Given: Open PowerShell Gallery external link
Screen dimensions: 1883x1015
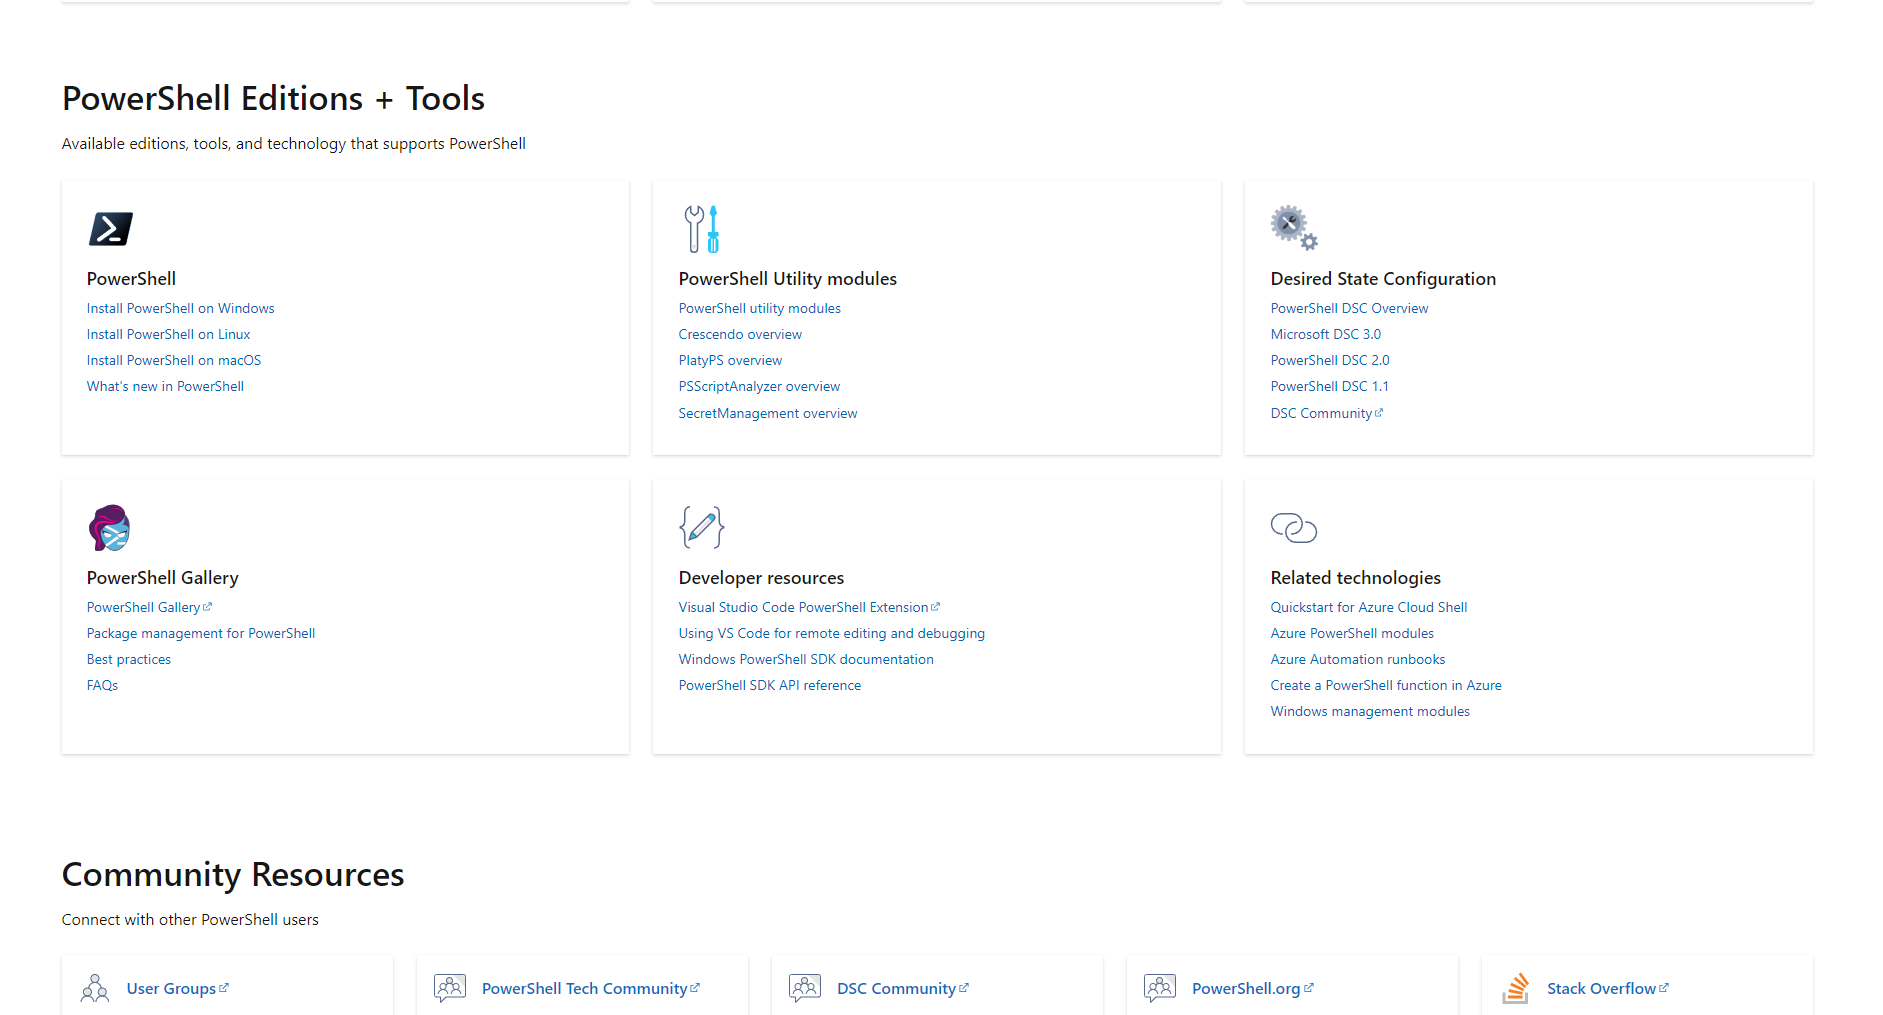Looking at the screenshot, I should (143, 607).
